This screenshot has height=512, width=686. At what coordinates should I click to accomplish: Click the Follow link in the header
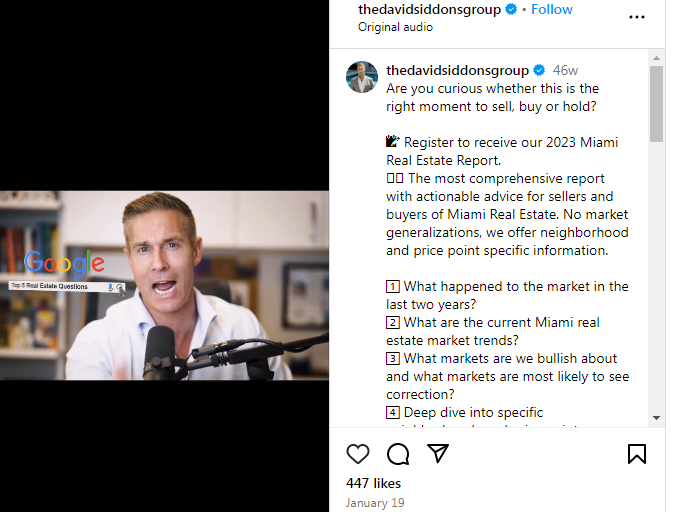pos(552,9)
